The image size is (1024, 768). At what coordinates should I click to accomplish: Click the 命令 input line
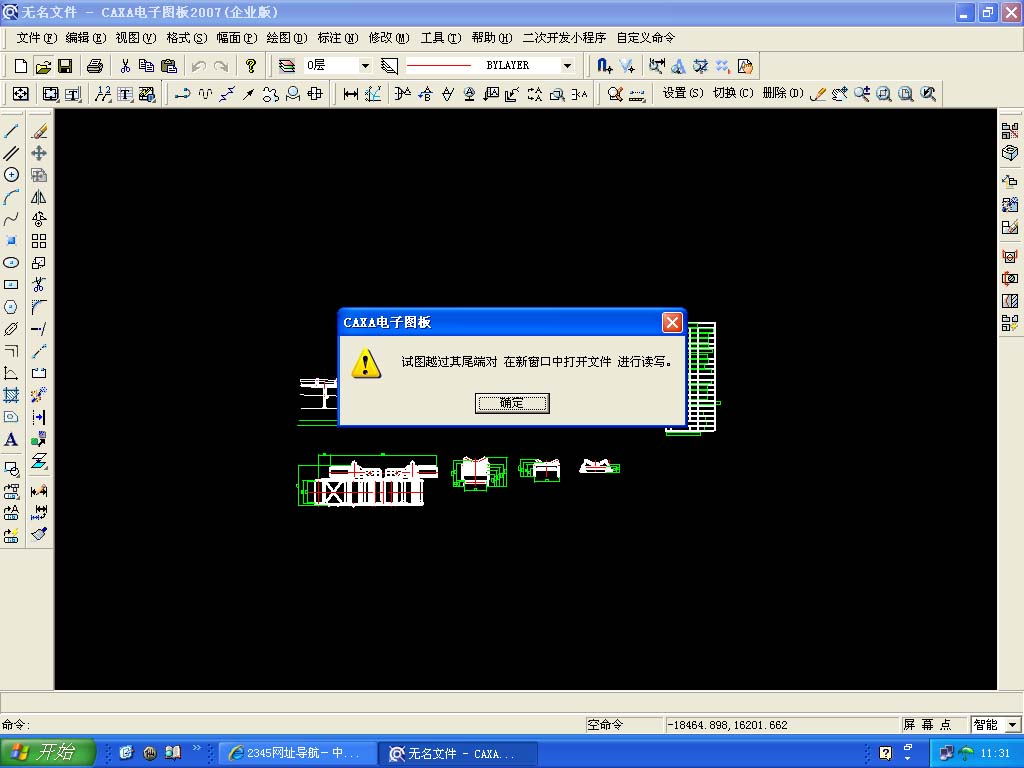[x=293, y=724]
